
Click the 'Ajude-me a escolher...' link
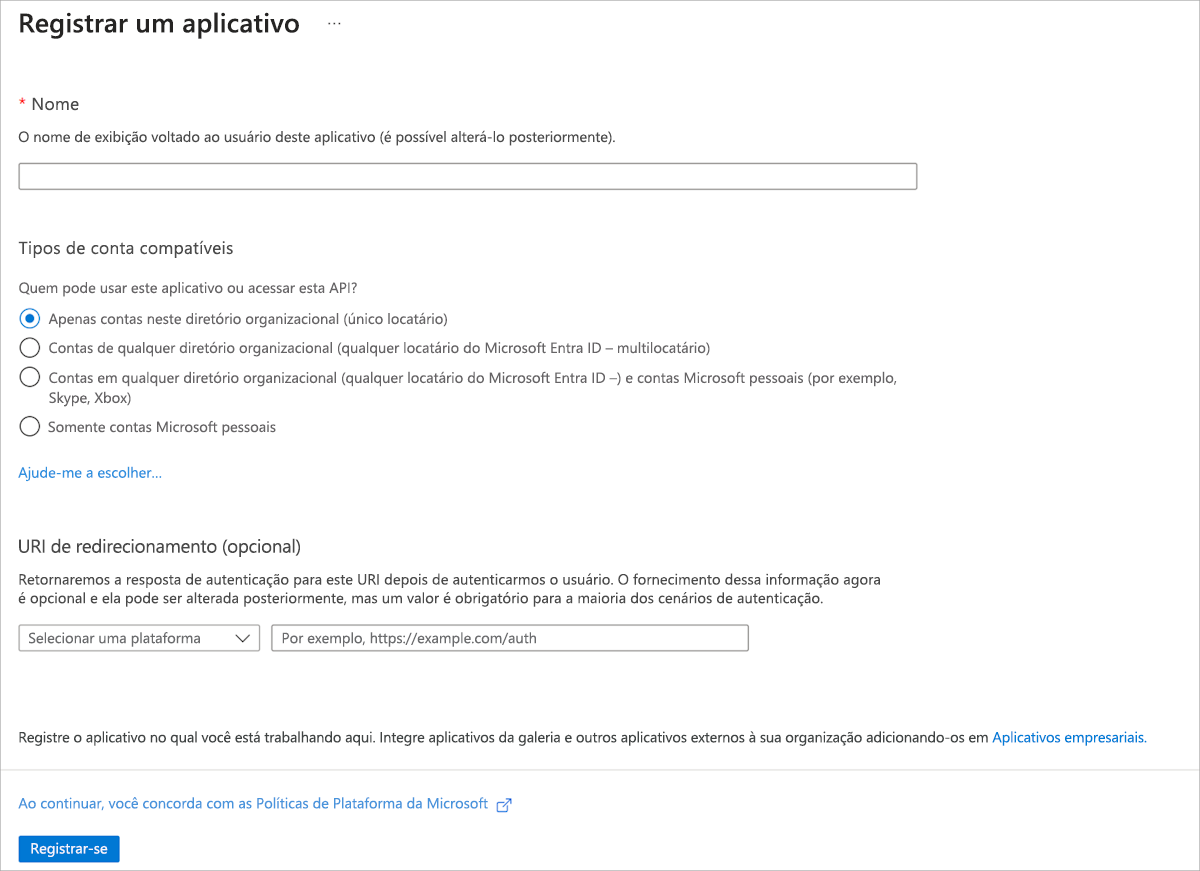click(90, 472)
